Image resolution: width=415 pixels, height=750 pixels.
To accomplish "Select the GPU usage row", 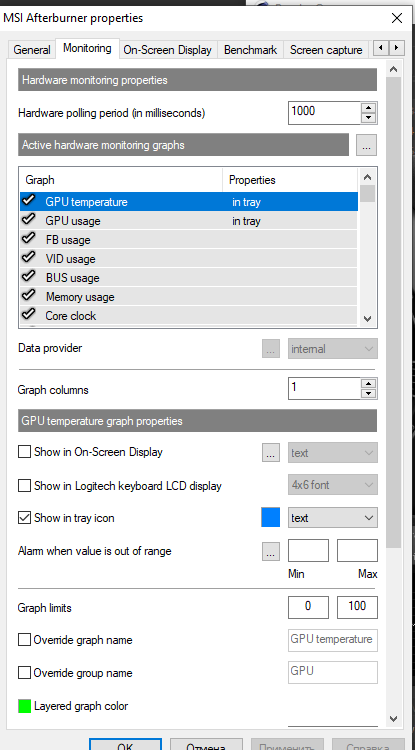I will (x=189, y=221).
